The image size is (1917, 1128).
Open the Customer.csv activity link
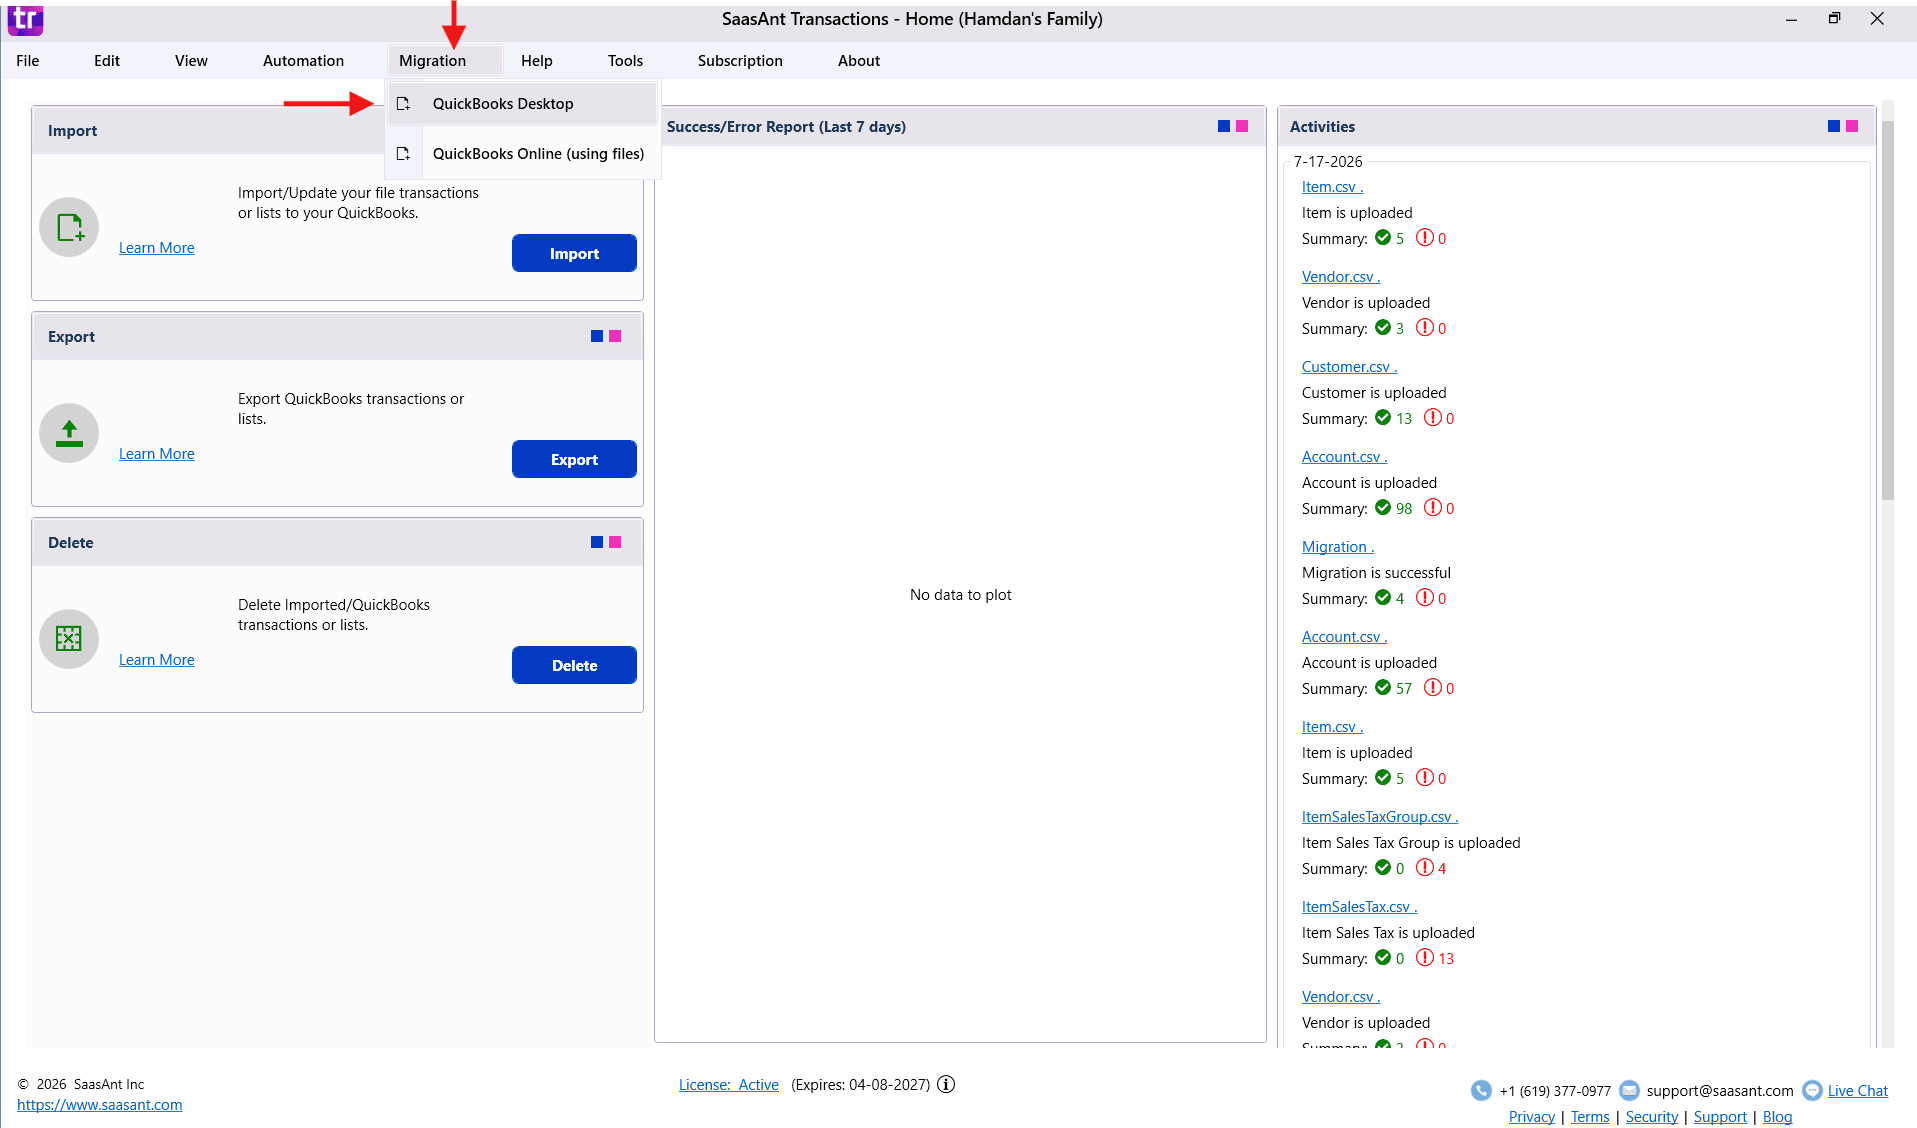[1349, 367]
